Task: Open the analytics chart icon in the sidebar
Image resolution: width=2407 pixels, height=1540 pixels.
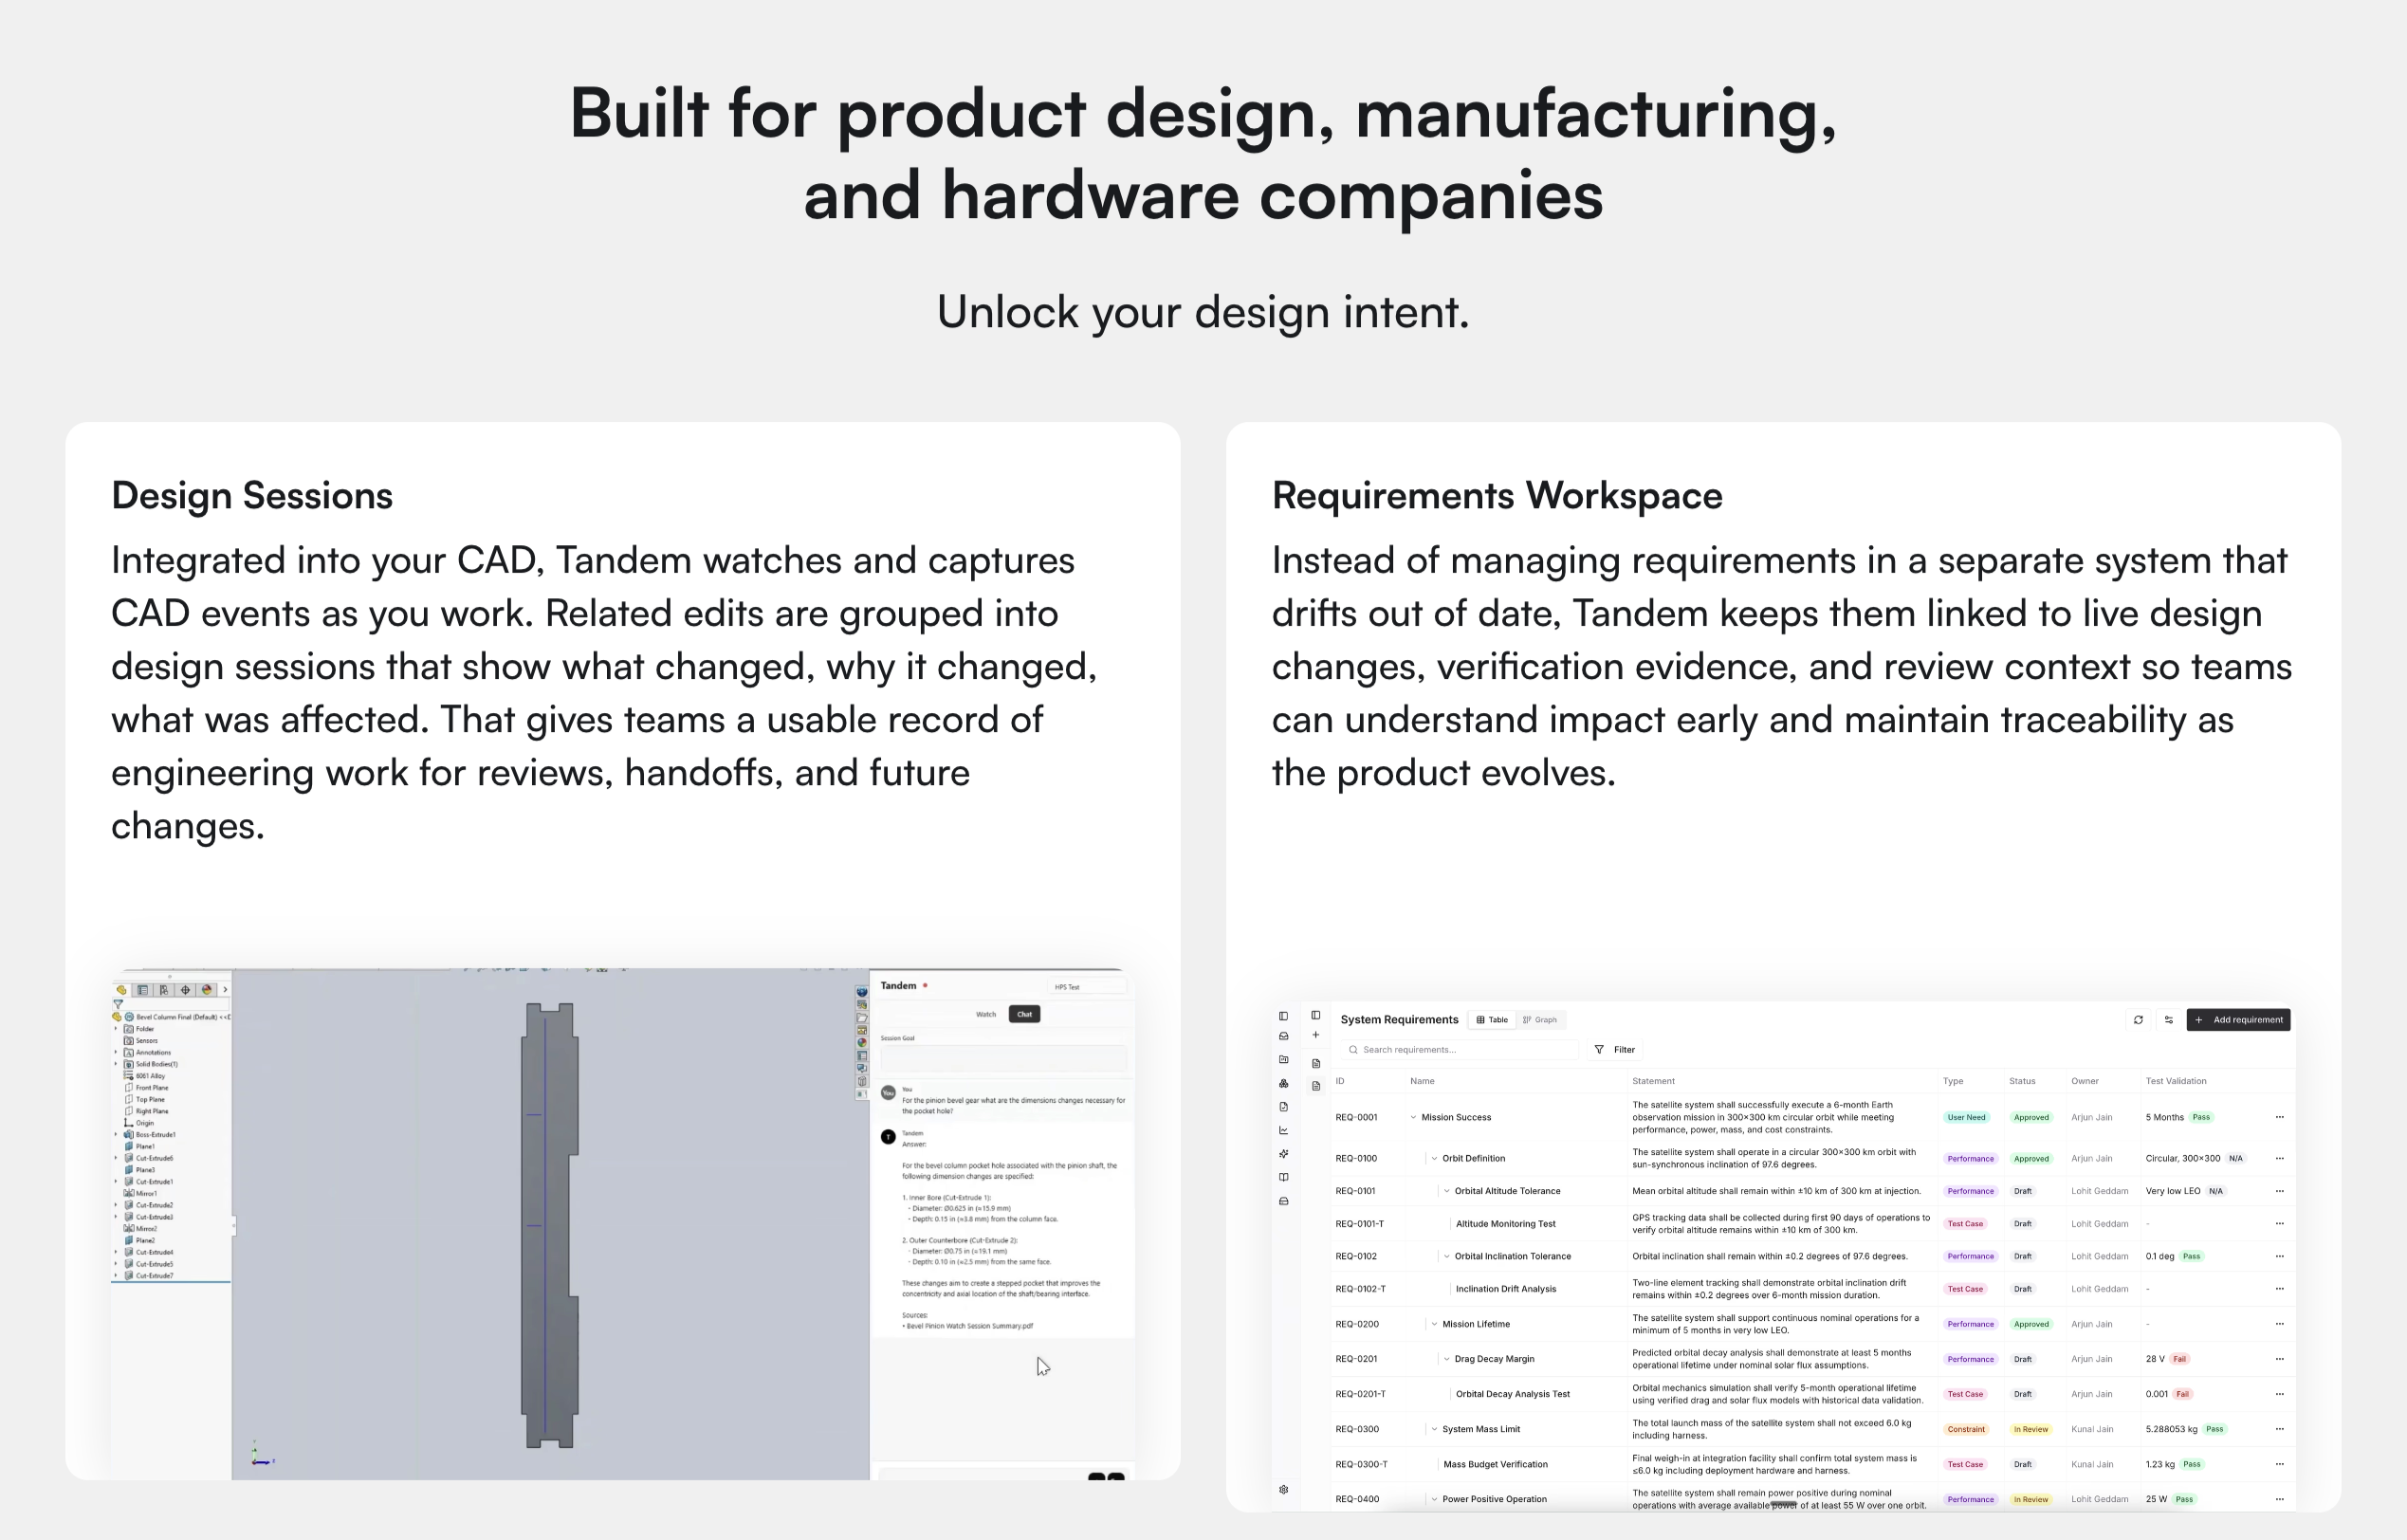Action: 1284,1131
